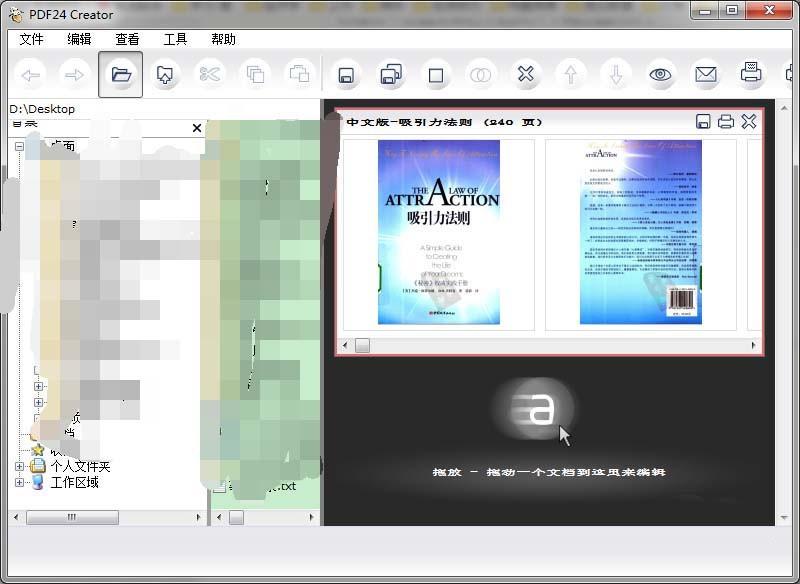Close the 吸引力法则 document preview panel
800x584 pixels.
[x=749, y=121]
